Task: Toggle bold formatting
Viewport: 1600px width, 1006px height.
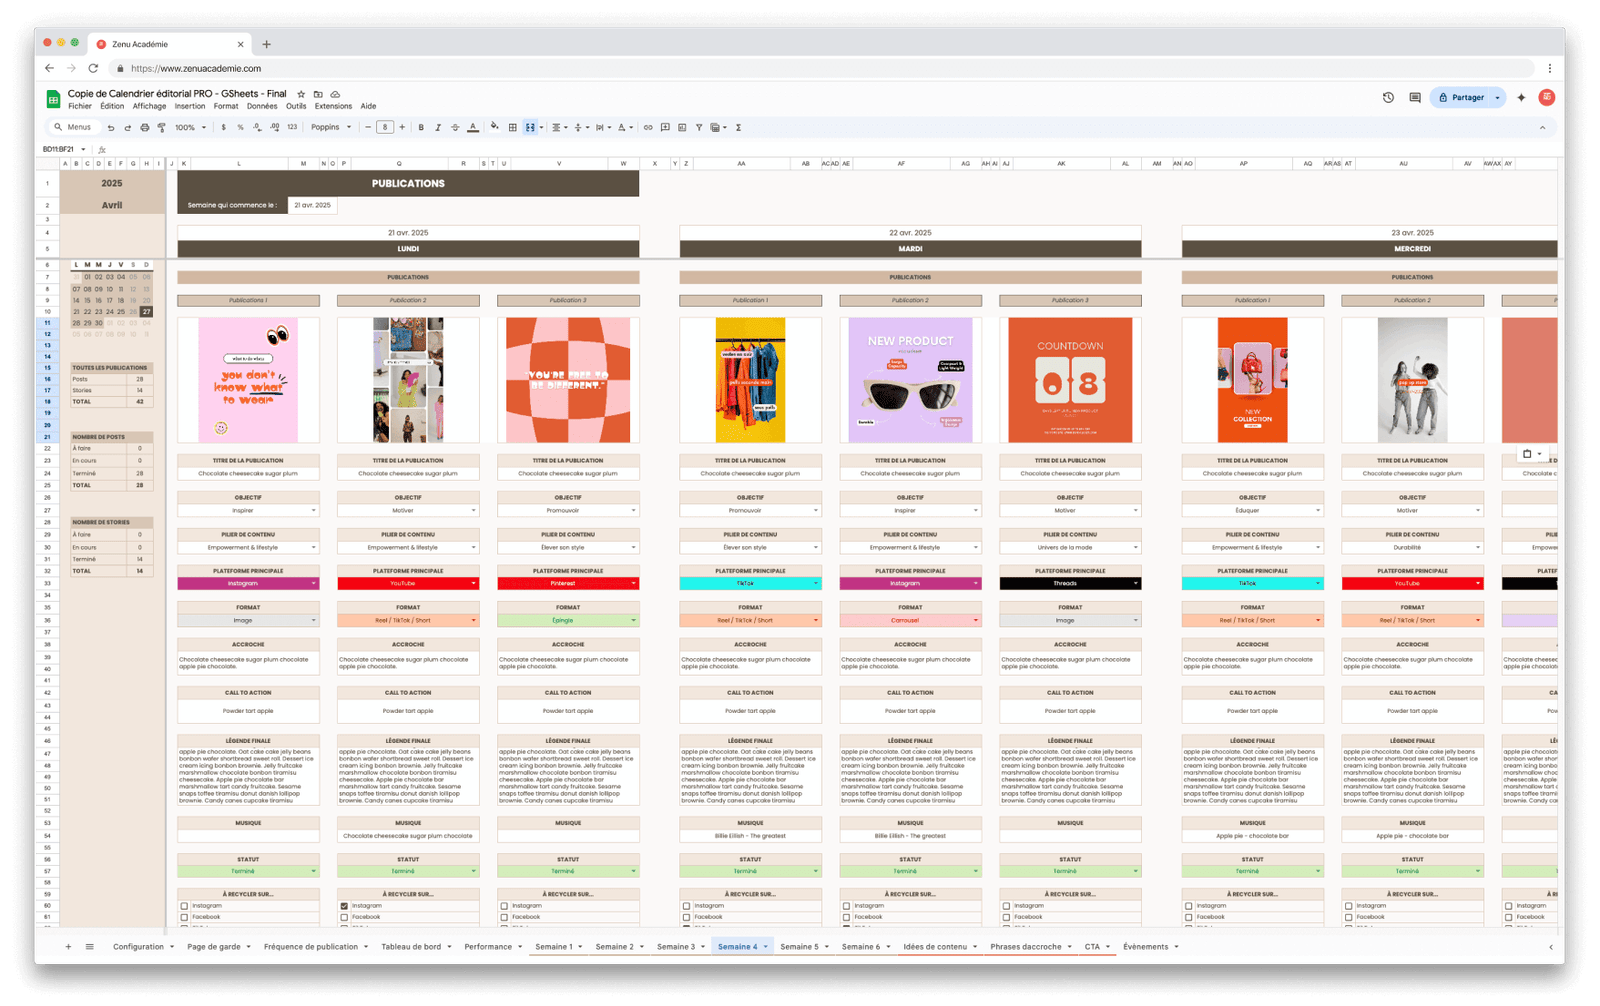Action: click(421, 128)
